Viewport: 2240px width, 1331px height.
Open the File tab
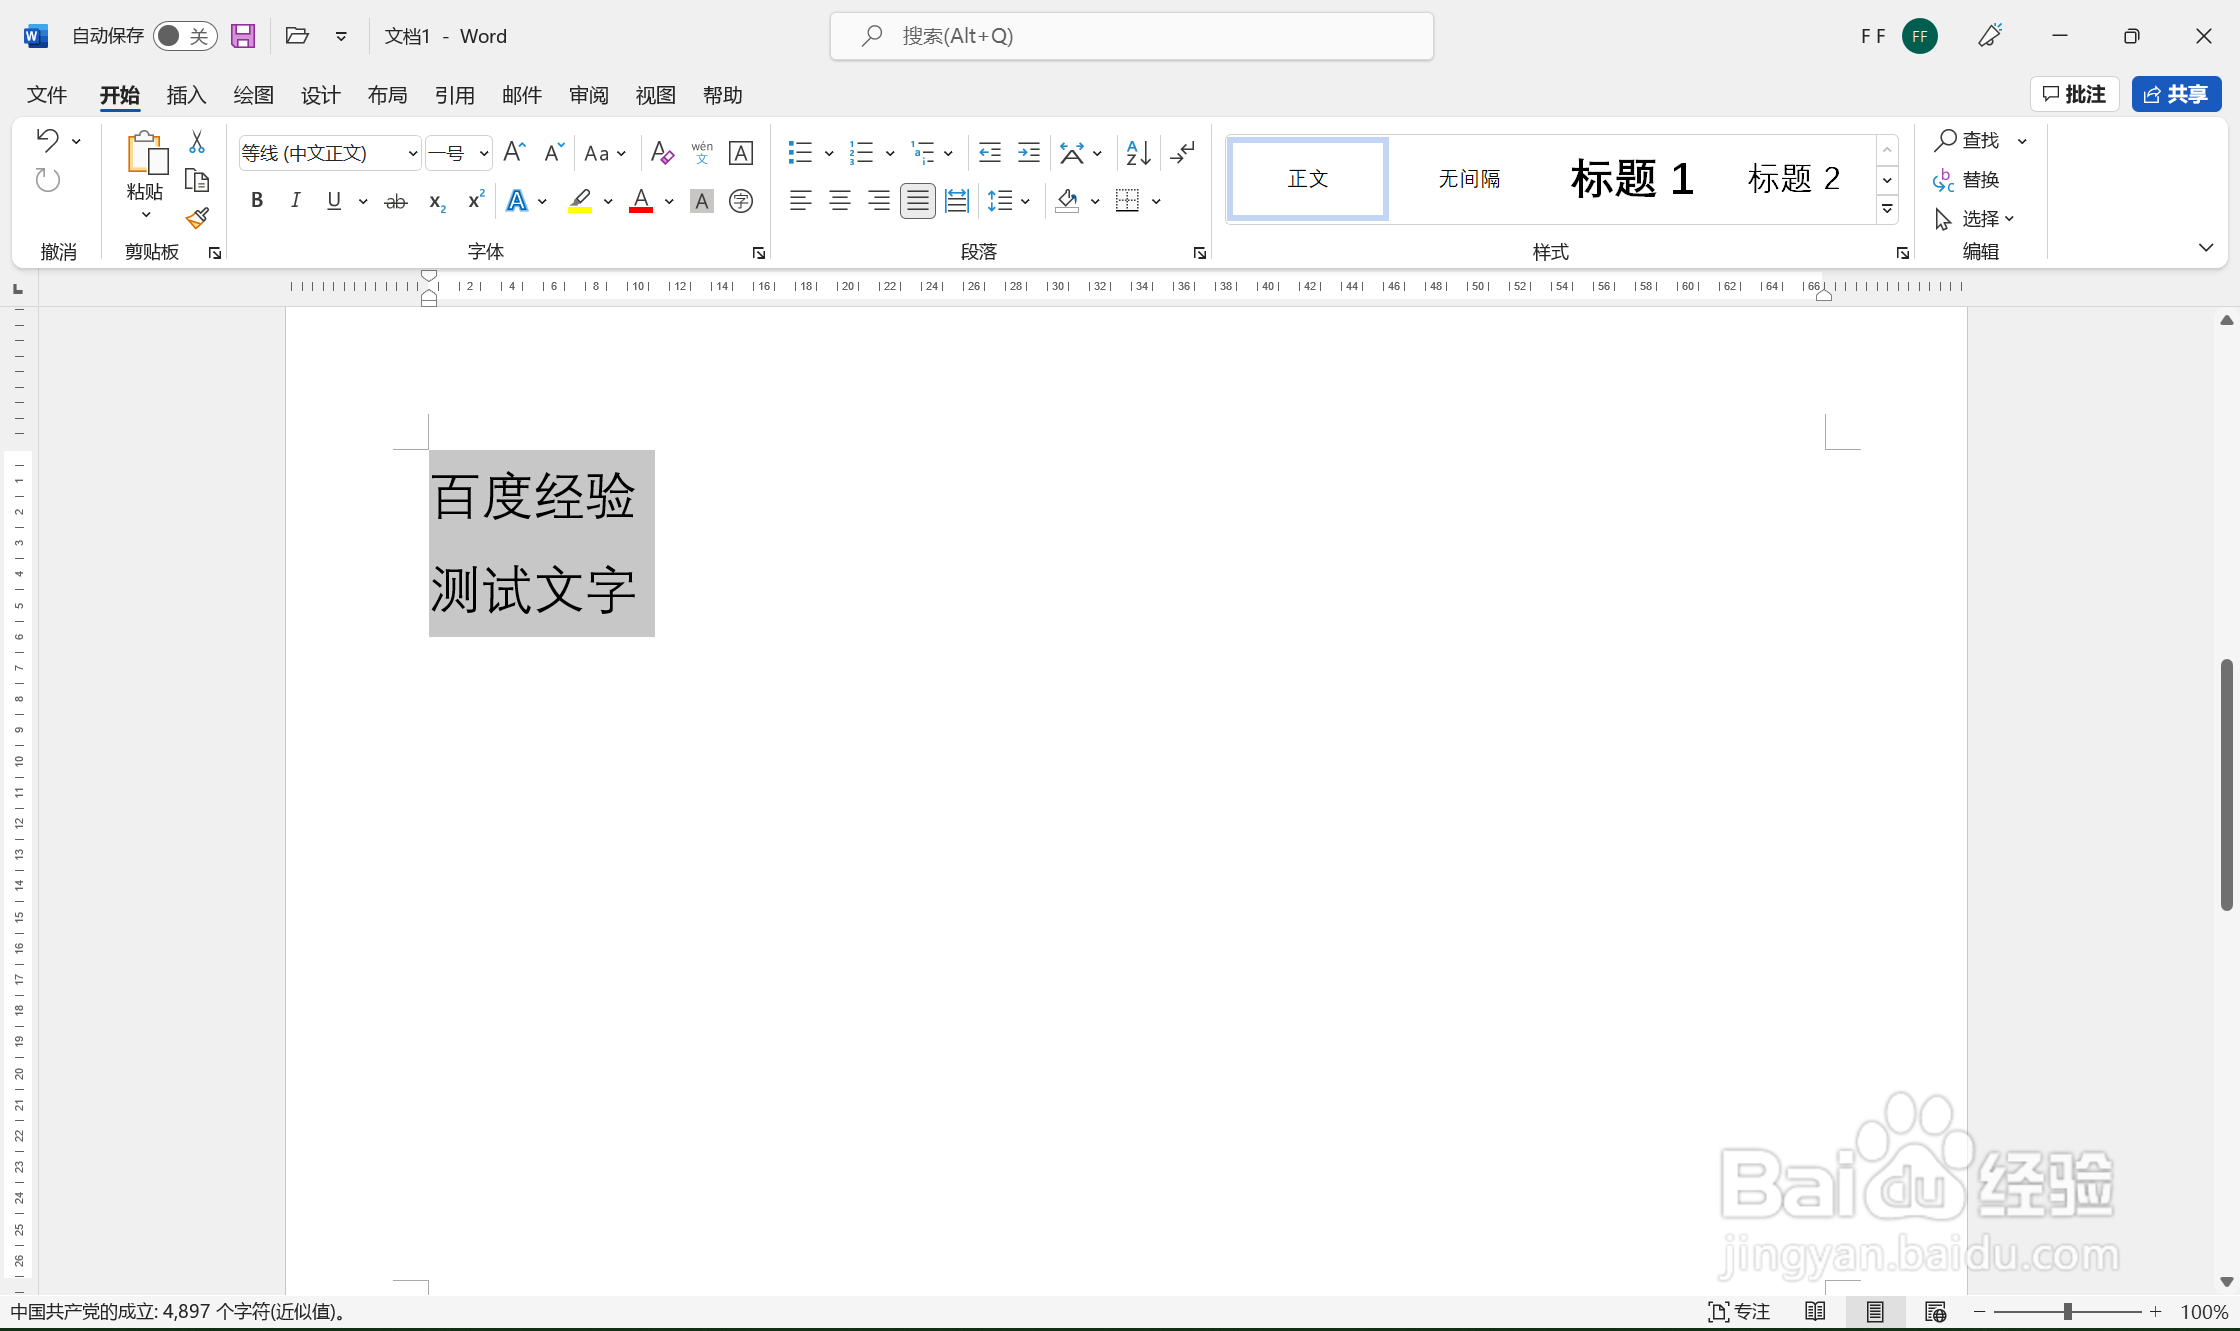(x=47, y=95)
